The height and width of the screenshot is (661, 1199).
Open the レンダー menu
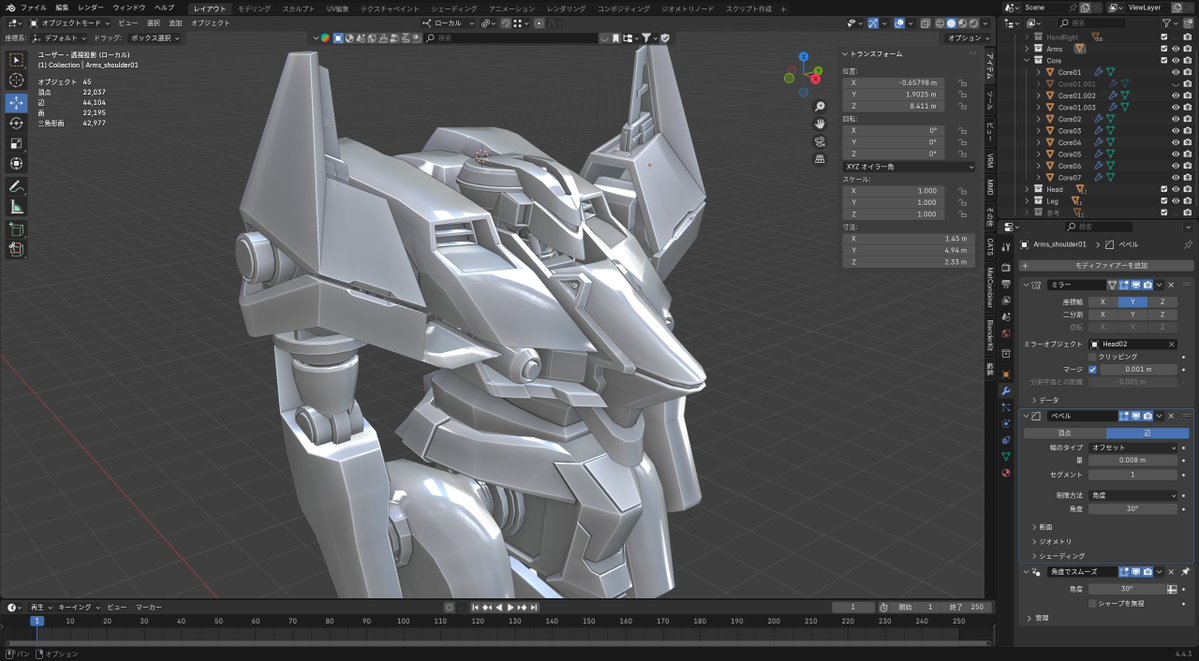coord(90,8)
